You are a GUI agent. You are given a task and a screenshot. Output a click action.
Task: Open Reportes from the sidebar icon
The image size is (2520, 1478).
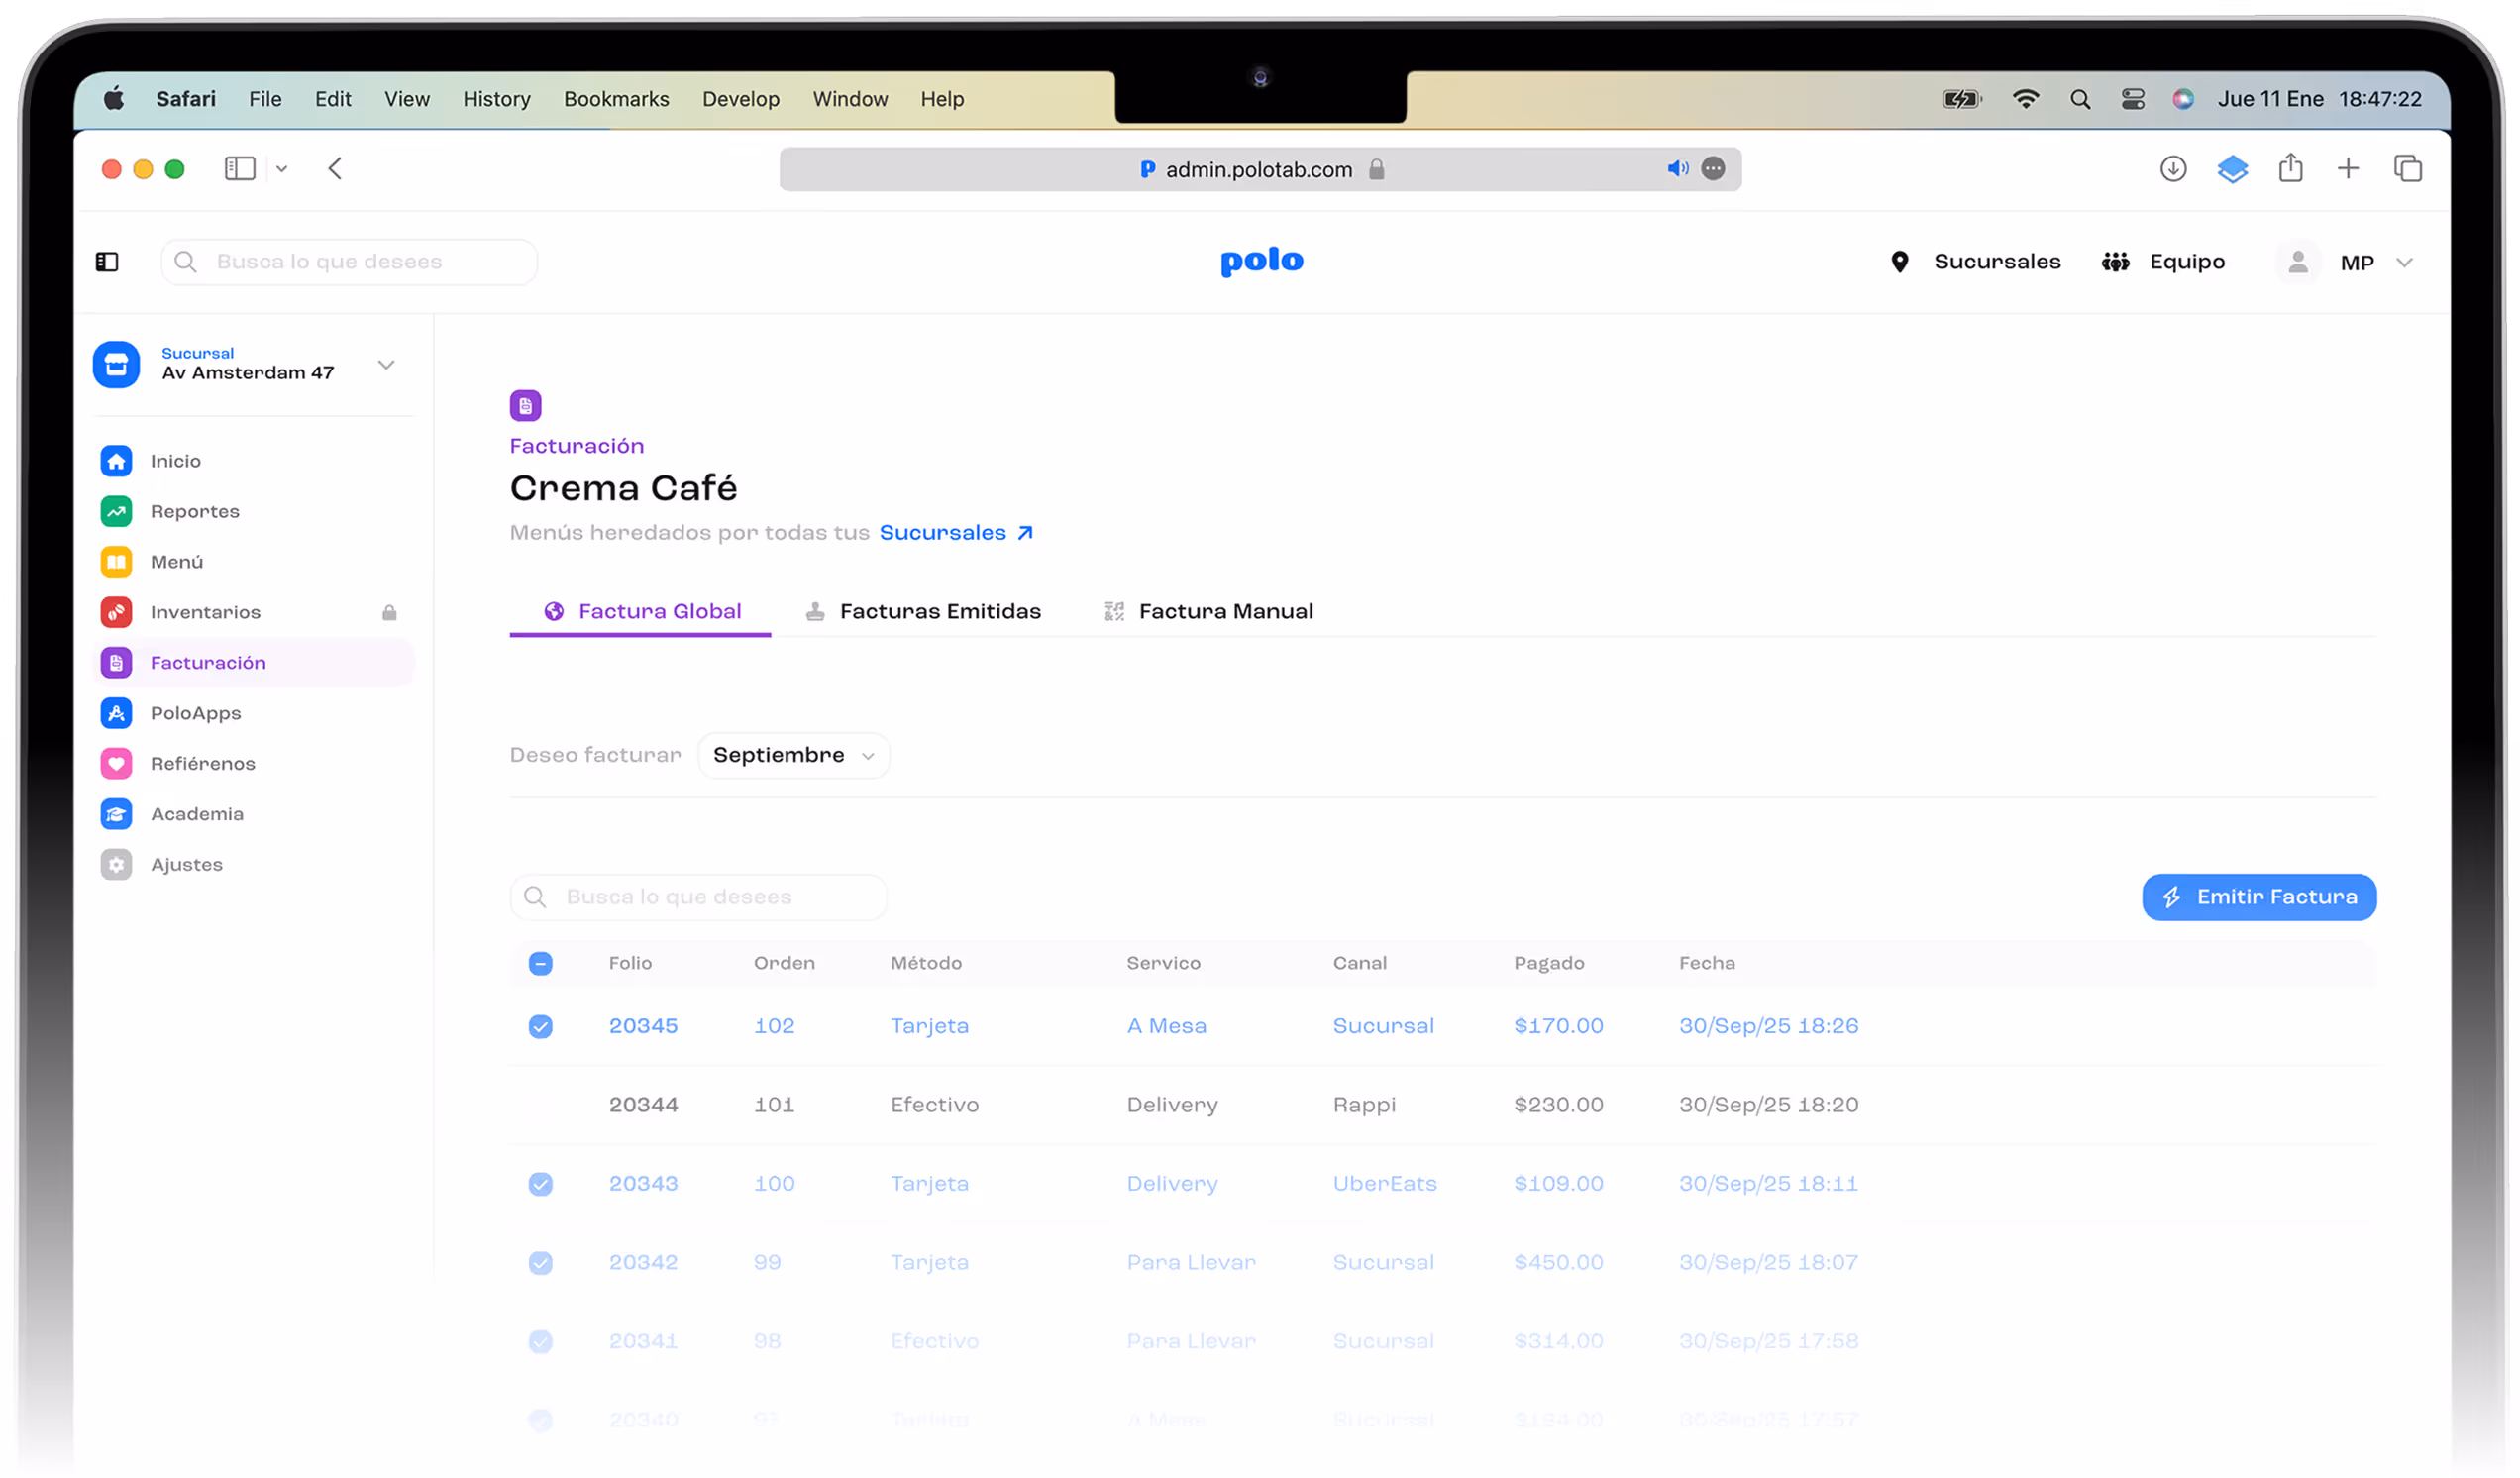116,511
